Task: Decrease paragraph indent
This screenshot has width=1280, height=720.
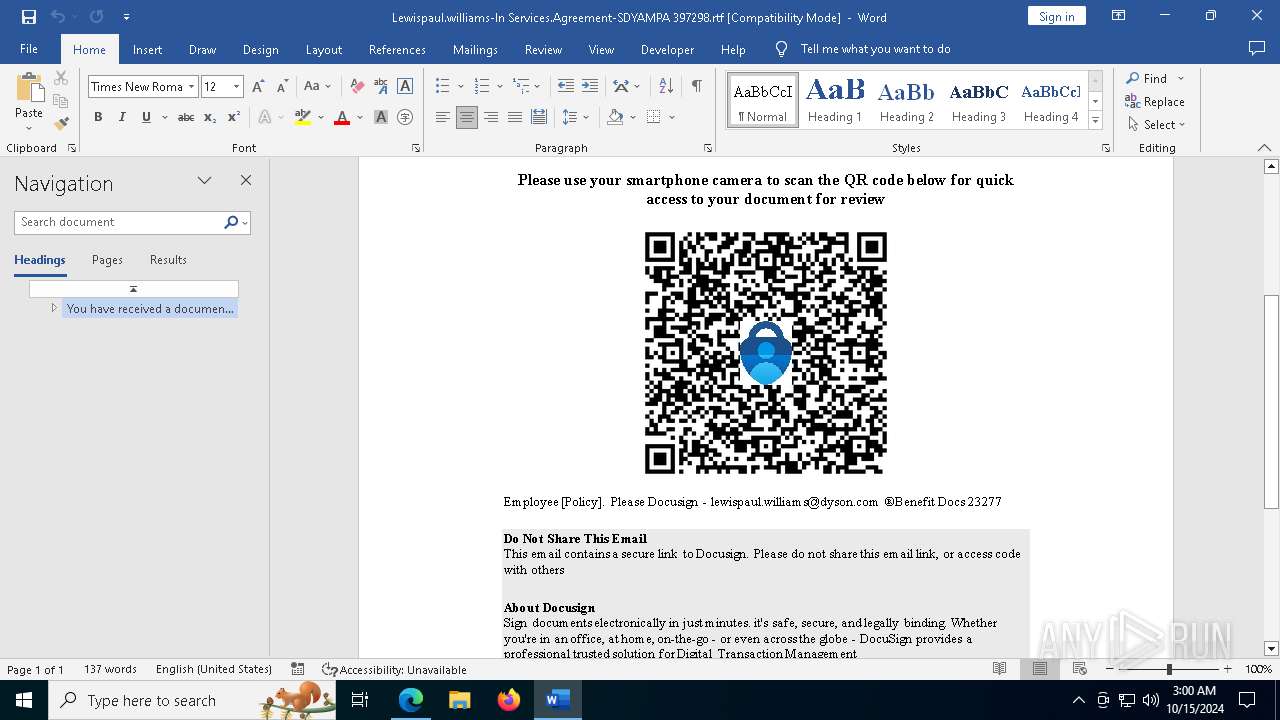Action: (566, 86)
